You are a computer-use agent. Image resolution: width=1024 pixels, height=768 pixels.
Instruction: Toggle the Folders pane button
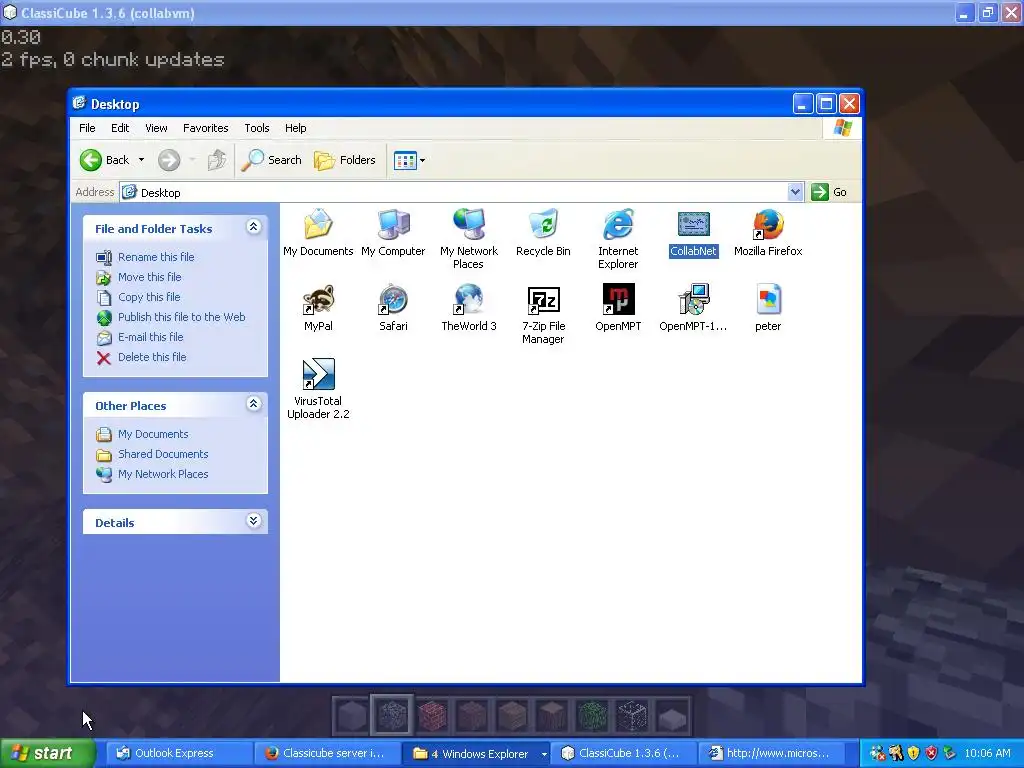(345, 160)
